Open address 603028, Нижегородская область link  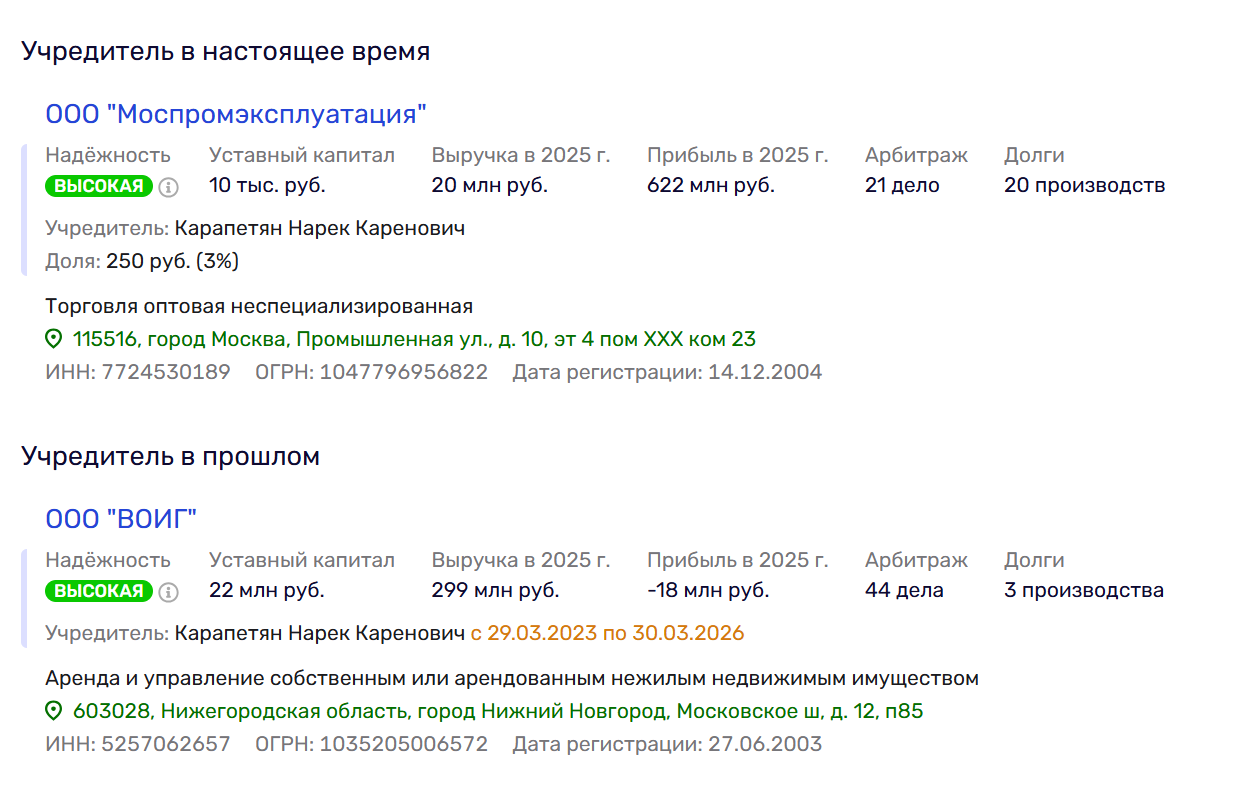point(498,712)
